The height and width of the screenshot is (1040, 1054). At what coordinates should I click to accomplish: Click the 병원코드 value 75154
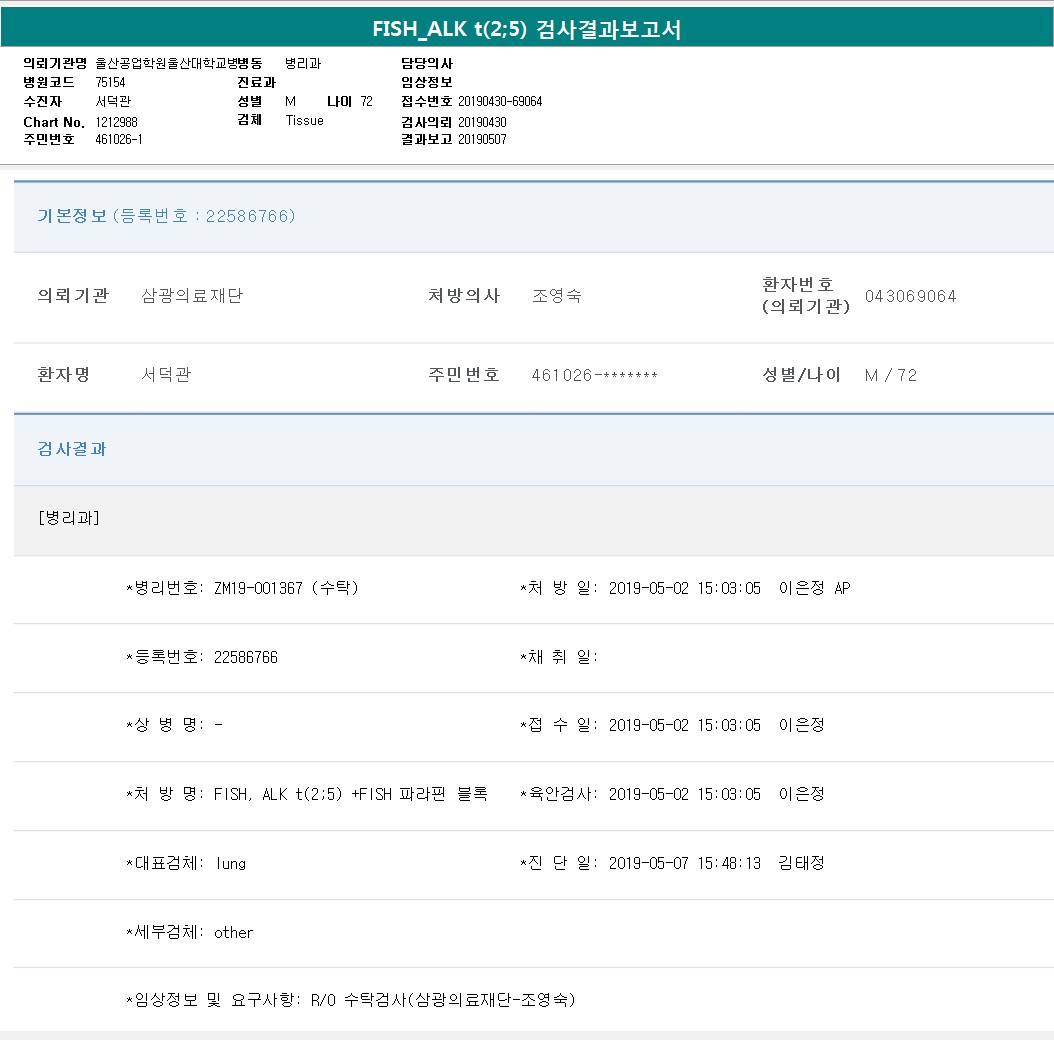point(111,82)
